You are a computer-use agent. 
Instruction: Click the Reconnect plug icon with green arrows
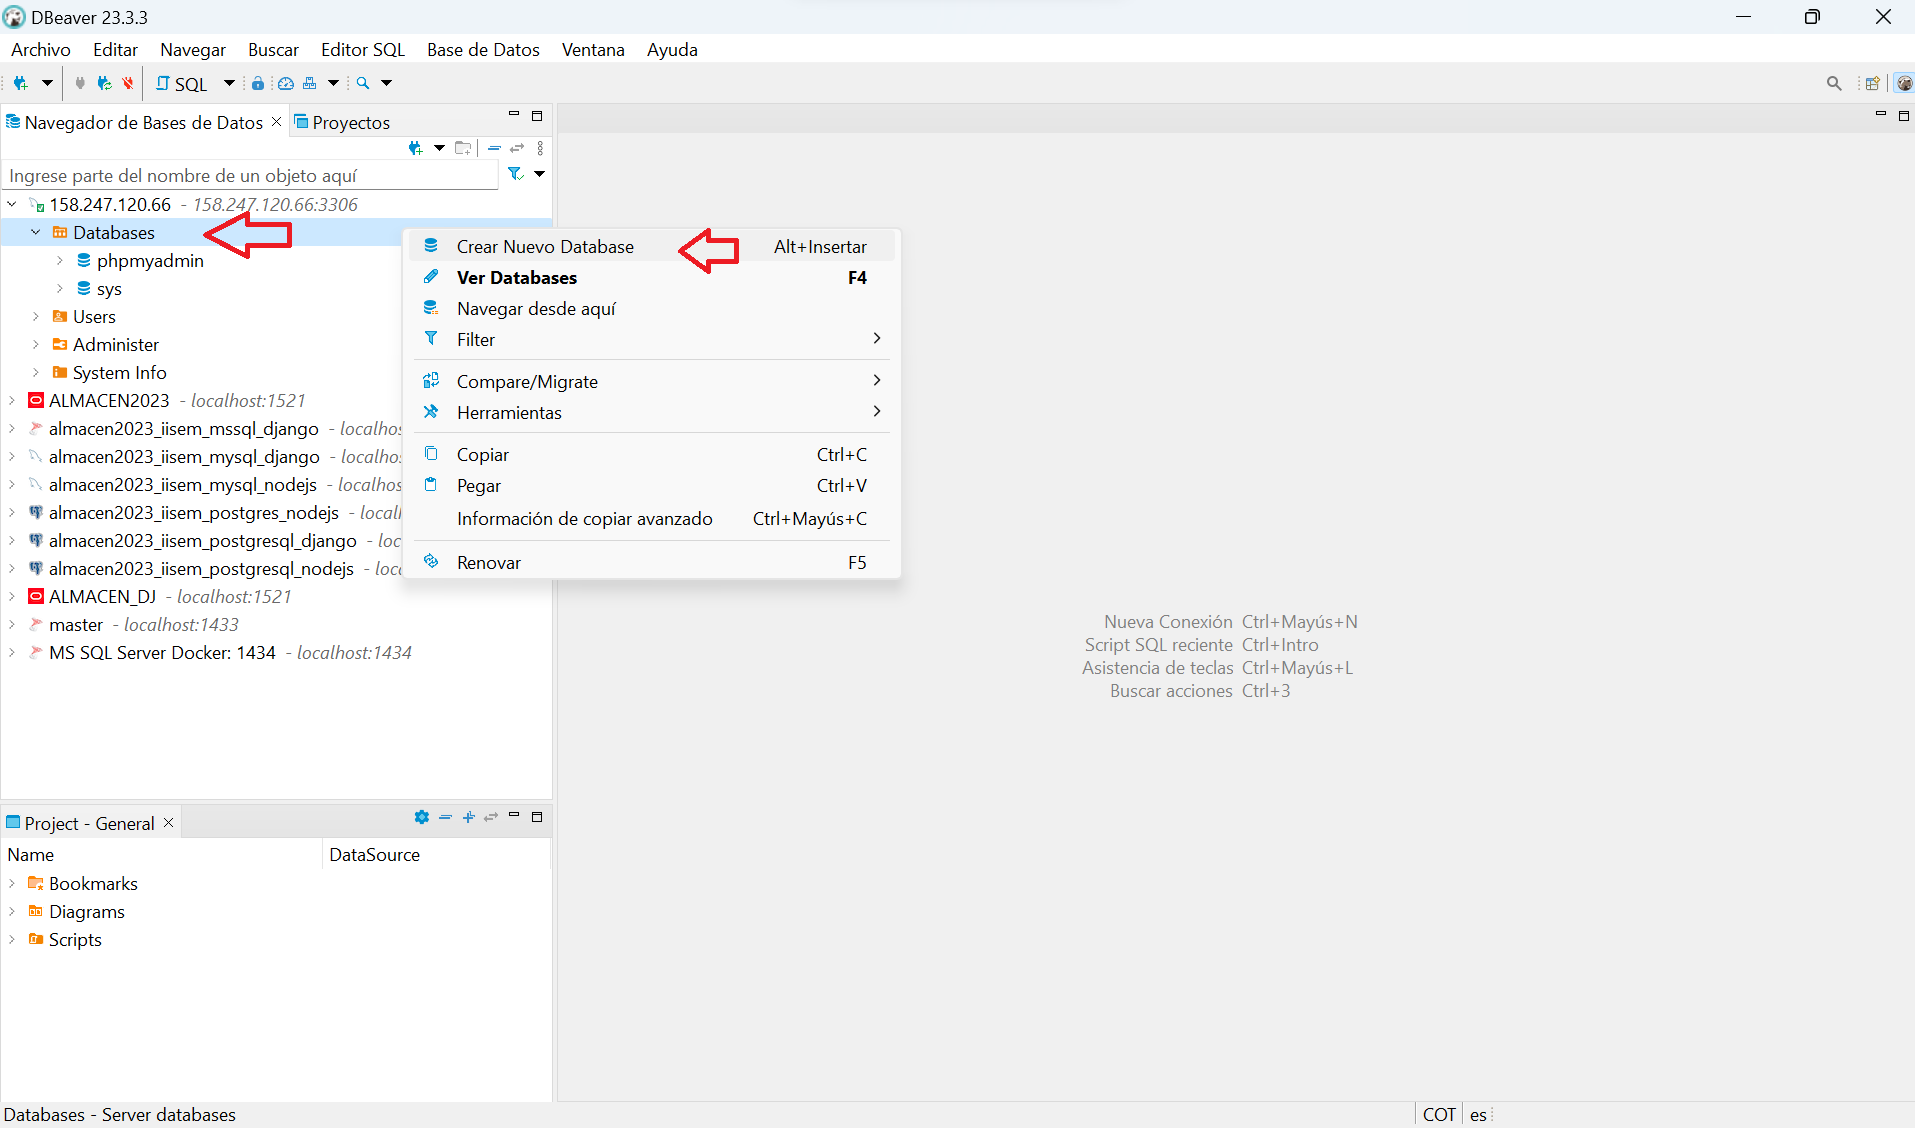pos(104,84)
